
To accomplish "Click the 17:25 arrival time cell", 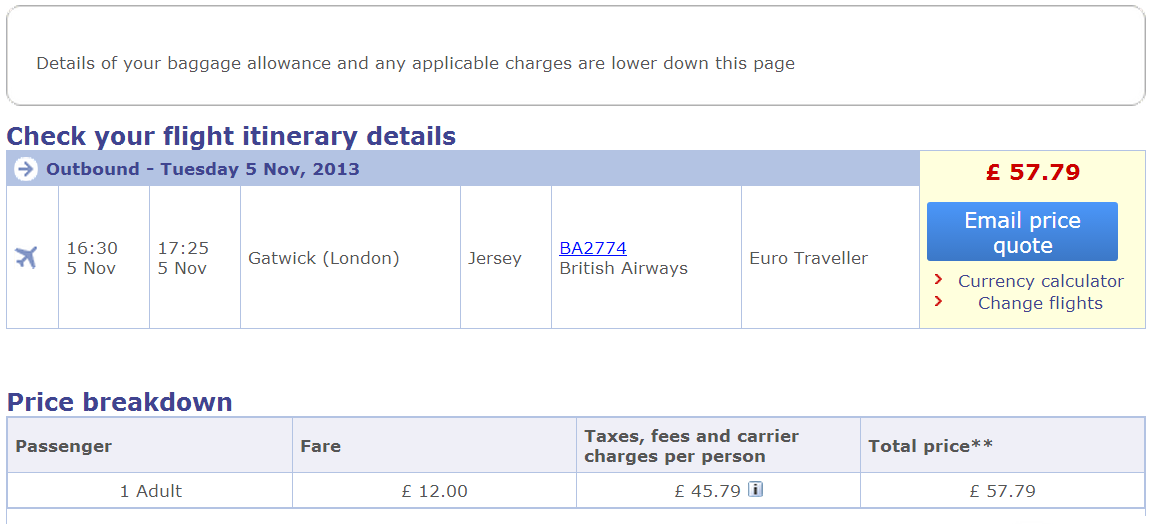I will [183, 258].
